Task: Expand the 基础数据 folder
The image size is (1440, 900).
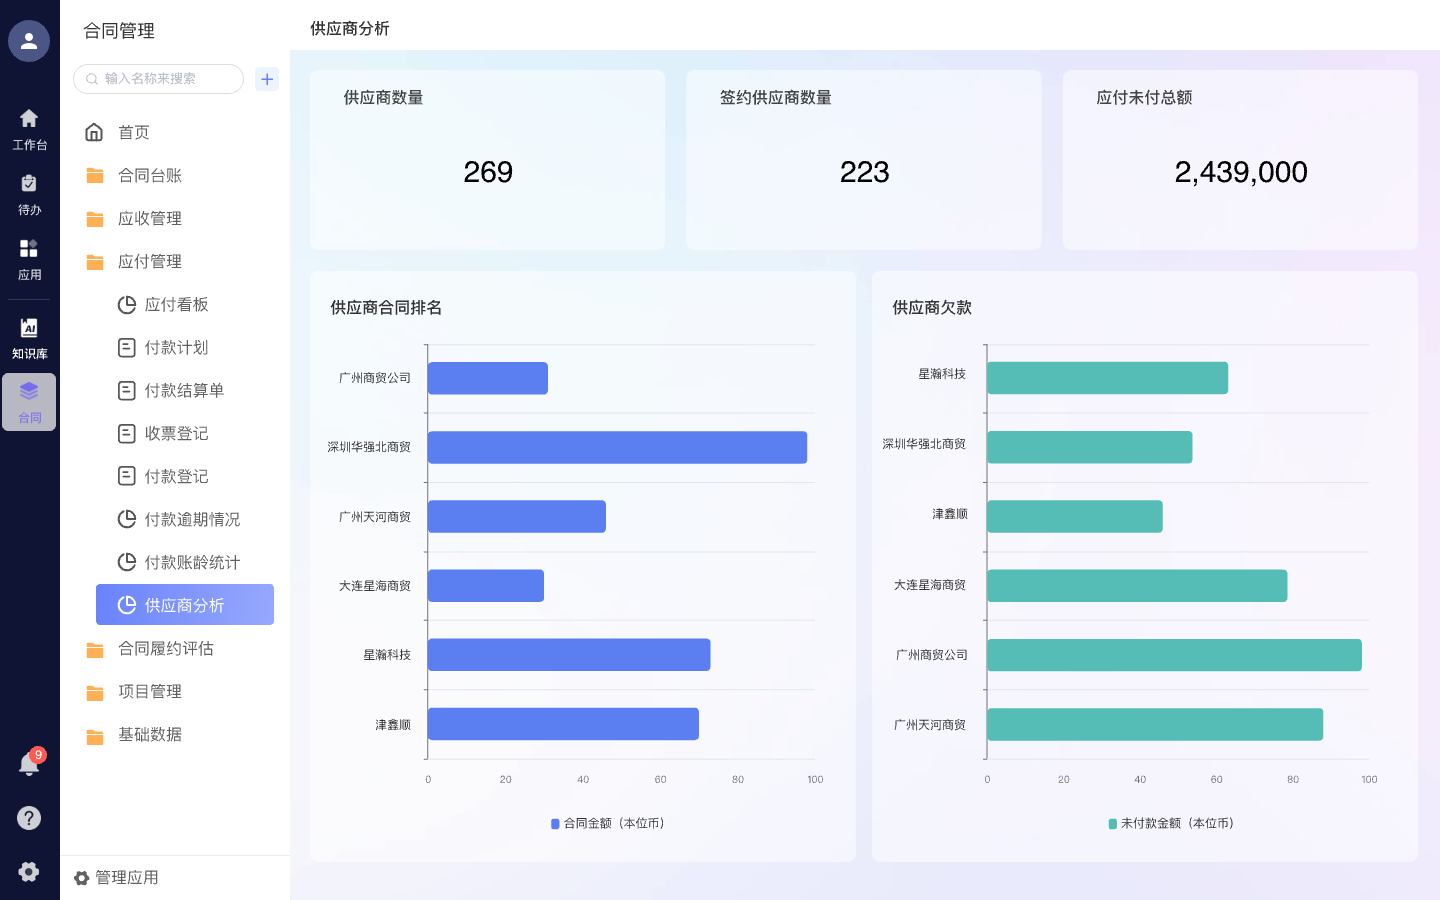Action: 150,735
